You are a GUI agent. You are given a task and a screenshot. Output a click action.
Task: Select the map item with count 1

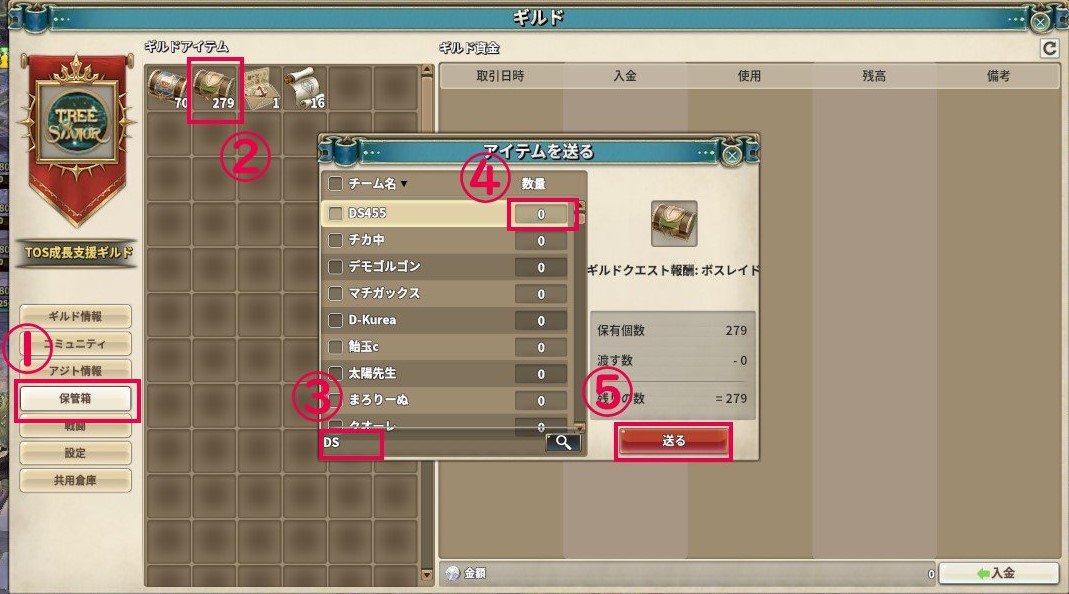point(260,89)
